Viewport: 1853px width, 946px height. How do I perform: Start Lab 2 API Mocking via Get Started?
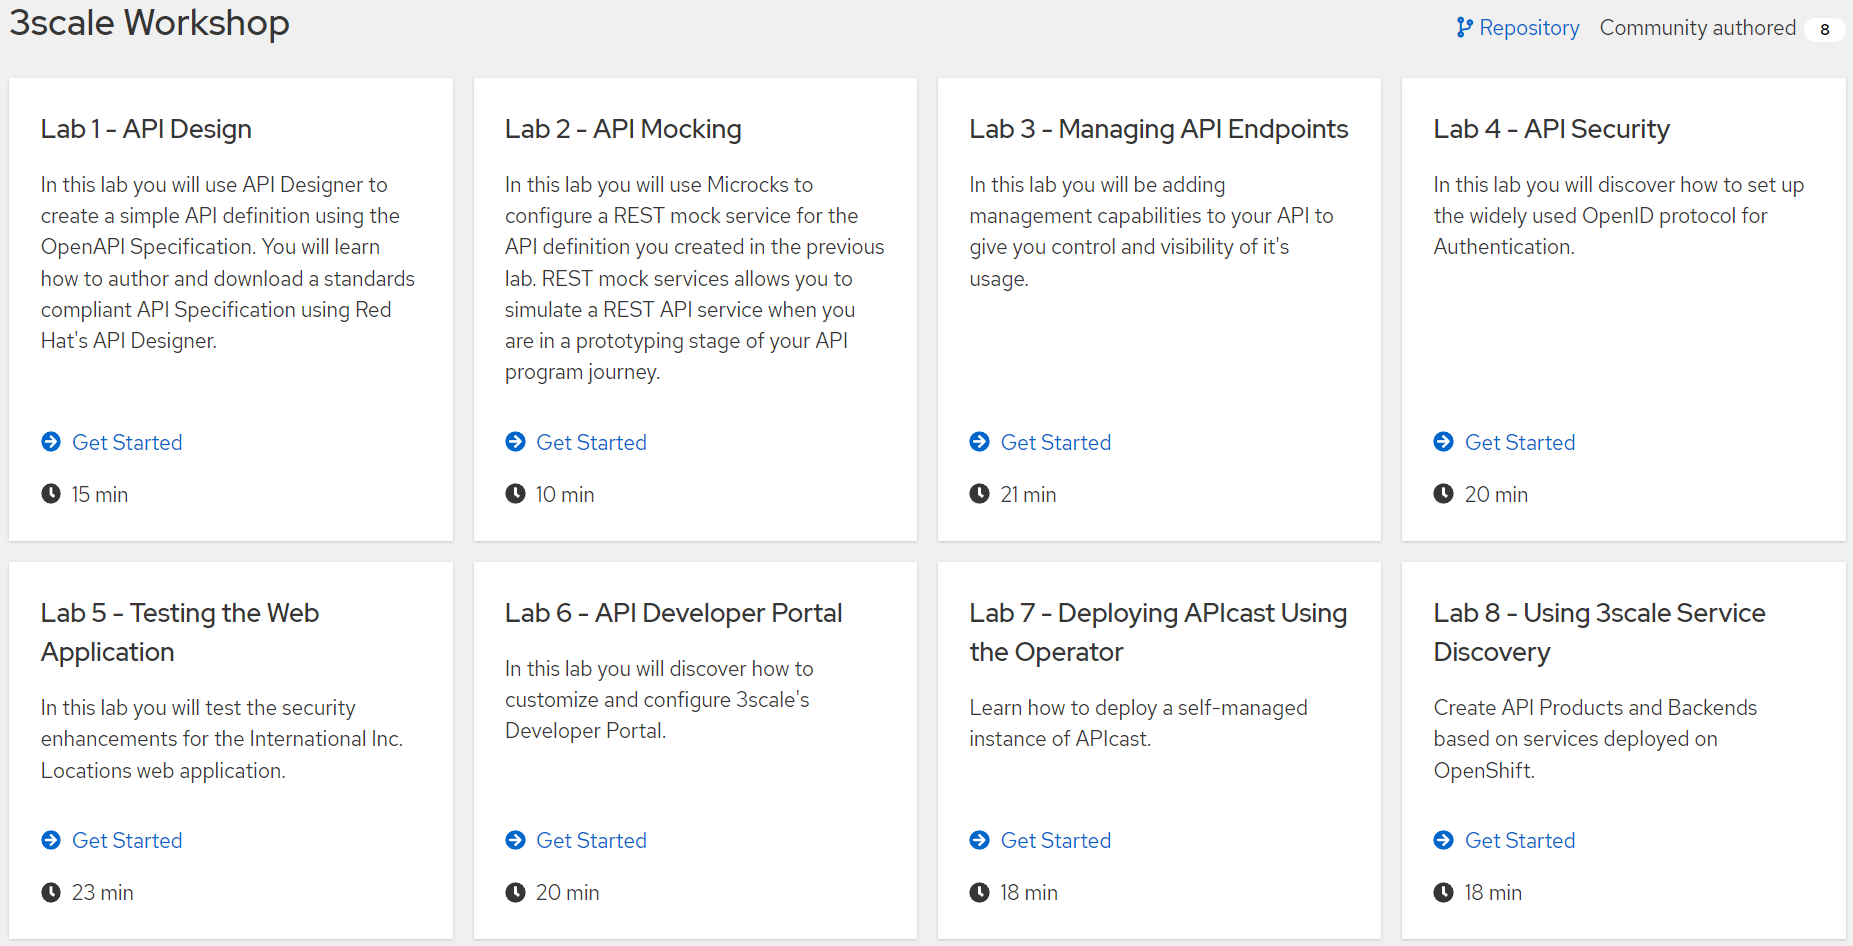click(x=591, y=442)
